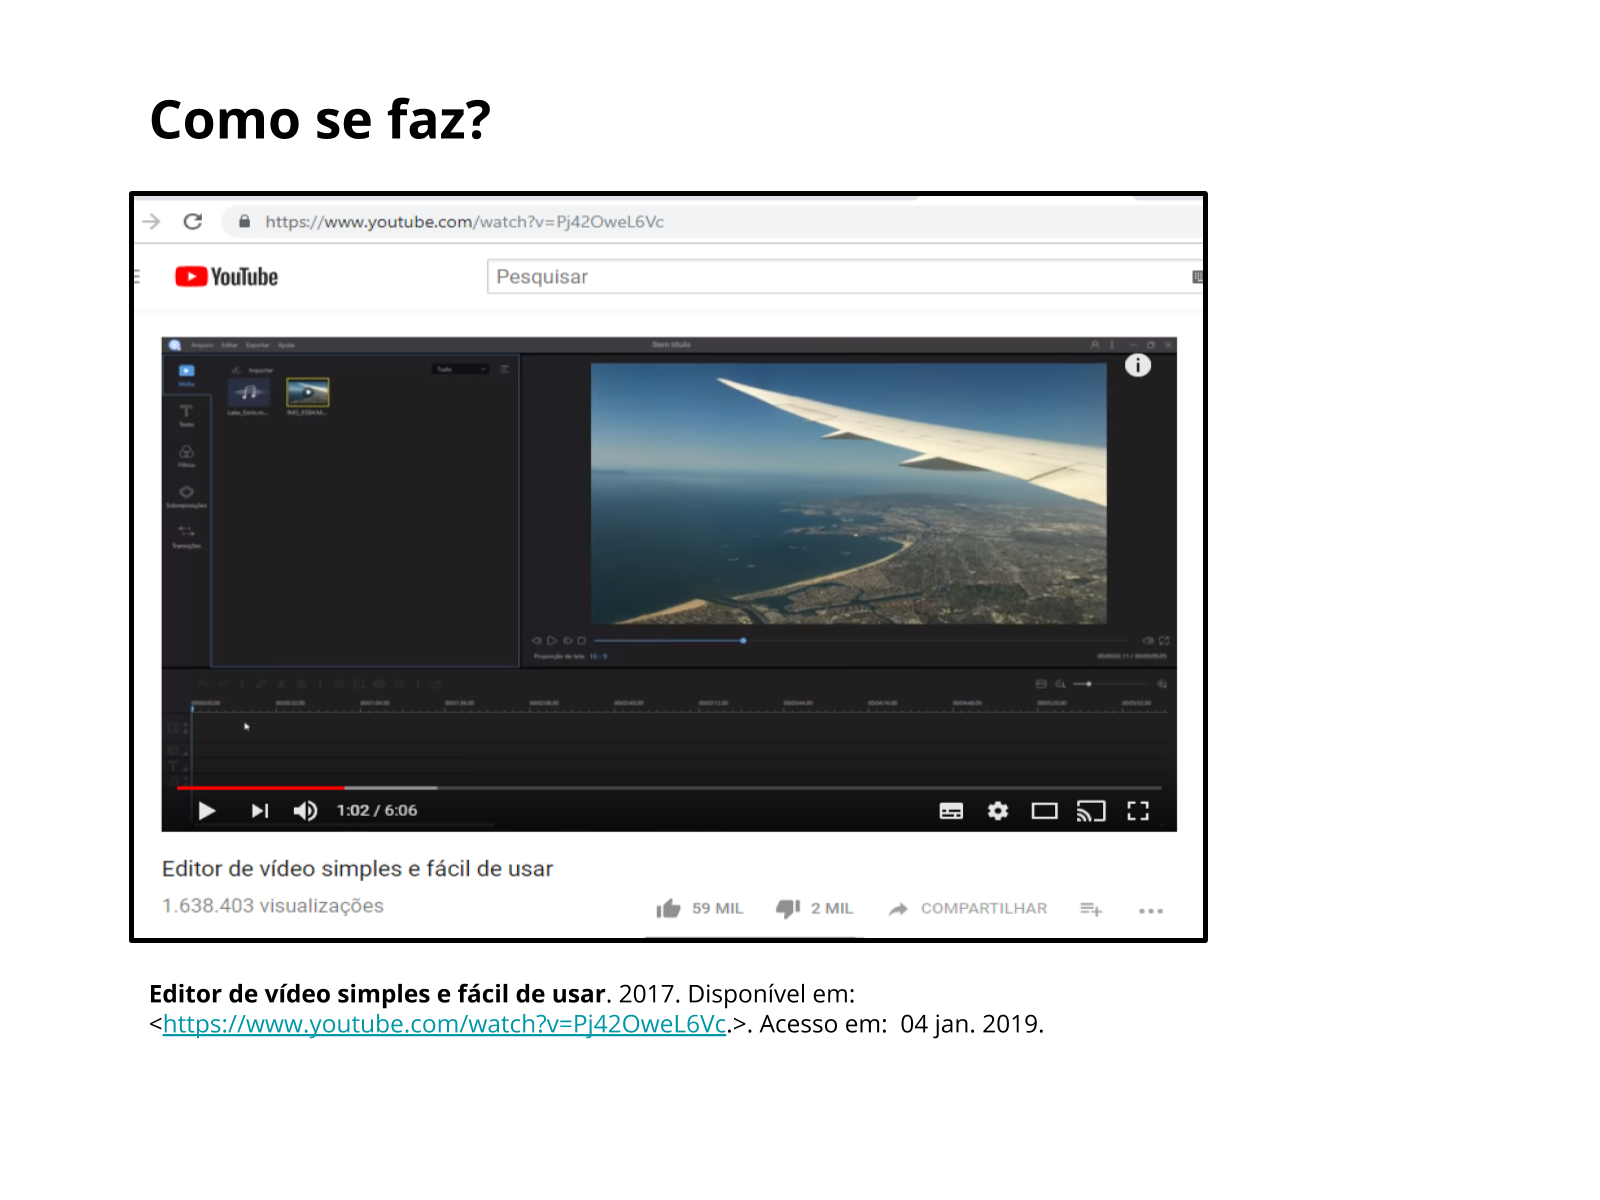The height and width of the screenshot is (1200, 1600).
Task: Open the video settings gear
Action: coord(998,811)
